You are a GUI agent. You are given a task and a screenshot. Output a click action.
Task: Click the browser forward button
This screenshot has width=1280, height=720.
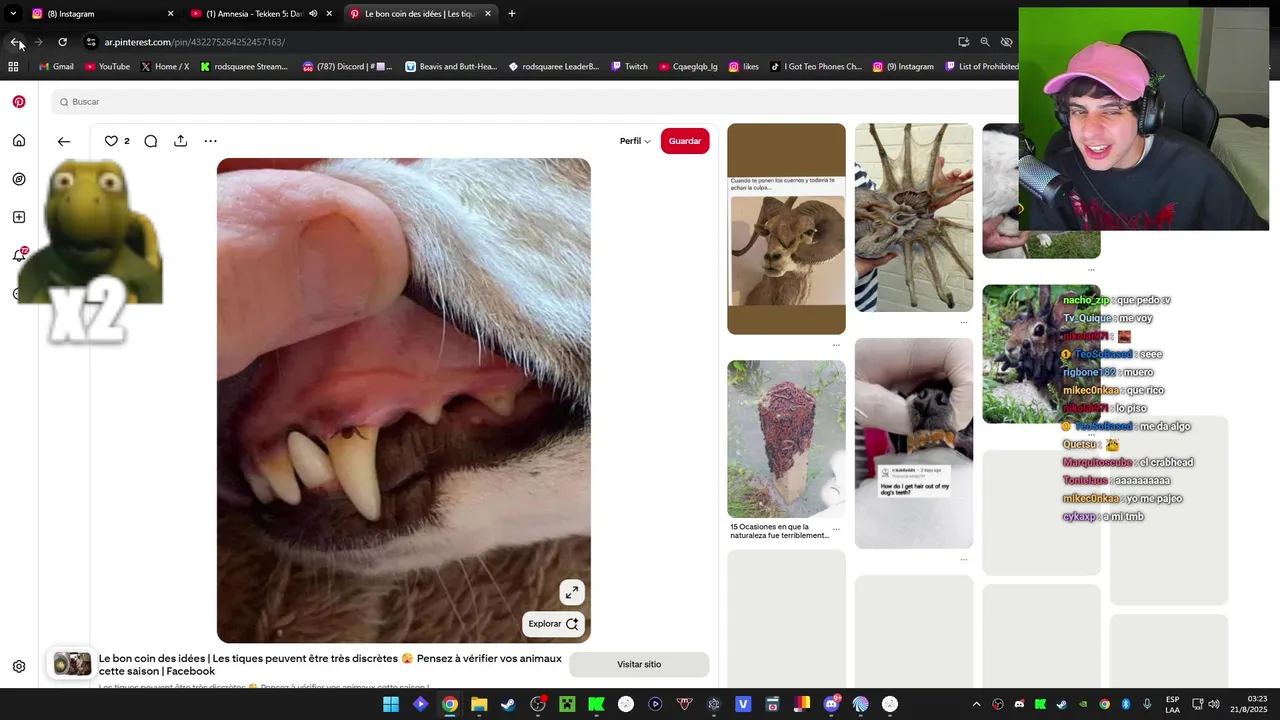pyautogui.click(x=38, y=42)
